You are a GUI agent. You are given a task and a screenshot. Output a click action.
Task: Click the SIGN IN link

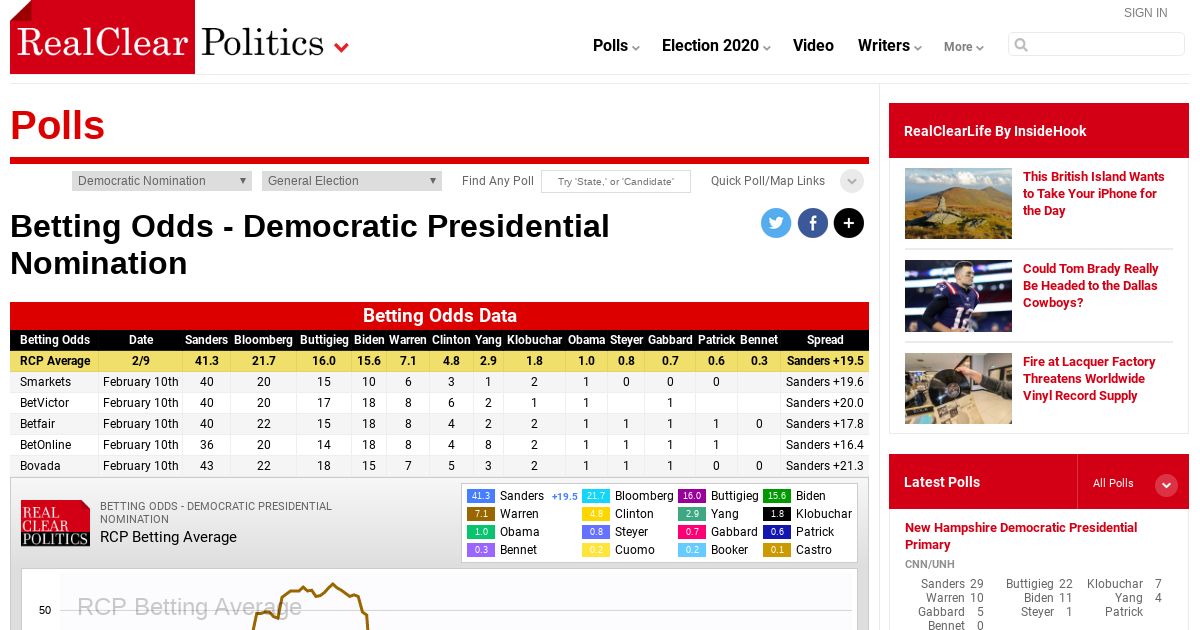(x=1145, y=13)
